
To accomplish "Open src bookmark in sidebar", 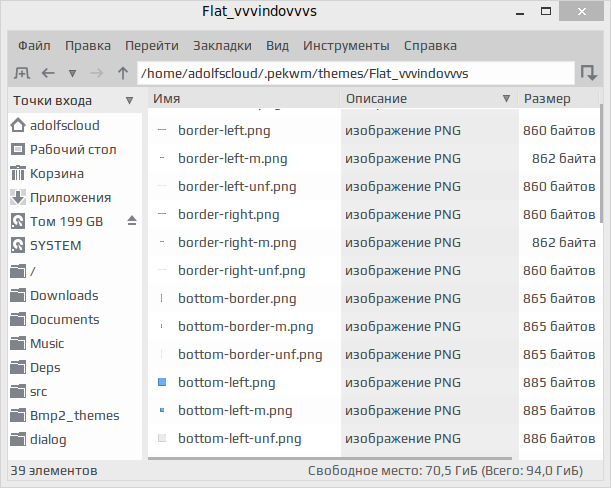I will (x=75, y=392).
